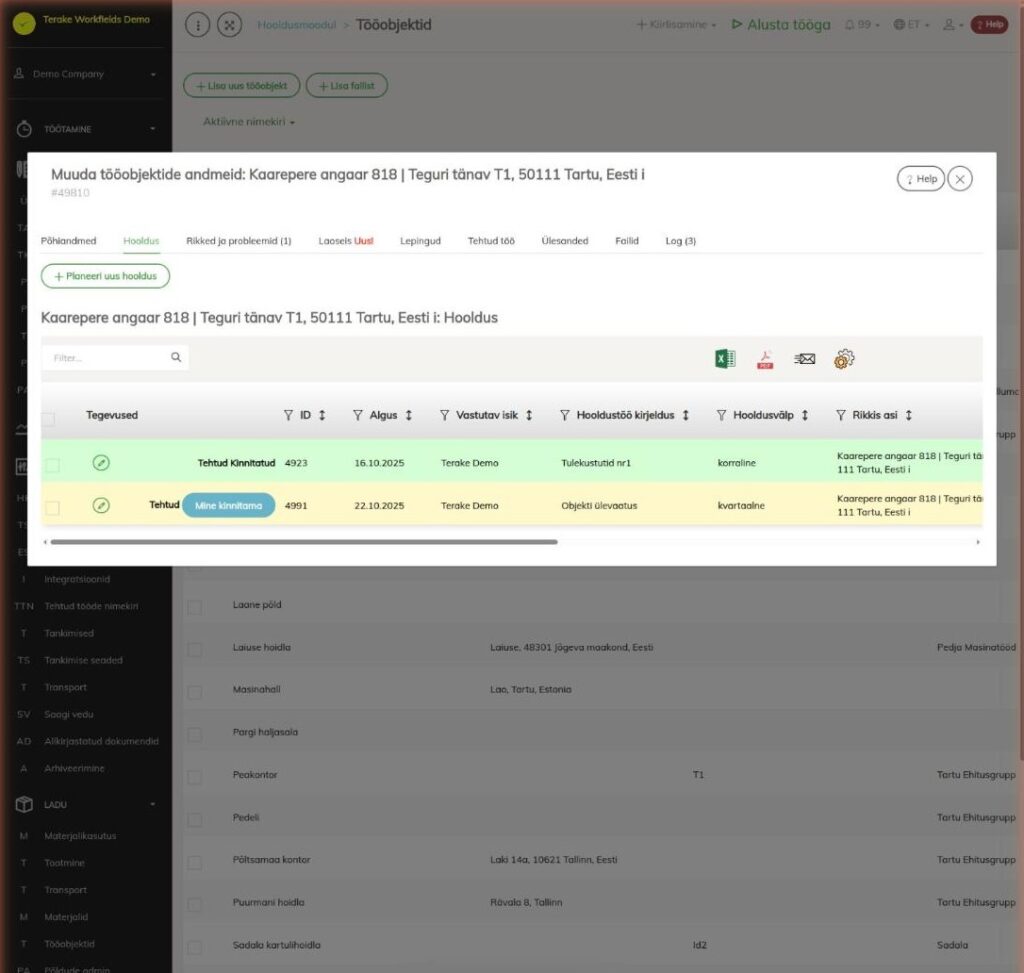
Task: Click the search magnifier in Filter box
Action: tap(176, 357)
